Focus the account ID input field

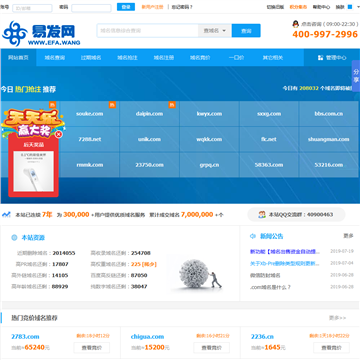pyautogui.click(x=32, y=8)
